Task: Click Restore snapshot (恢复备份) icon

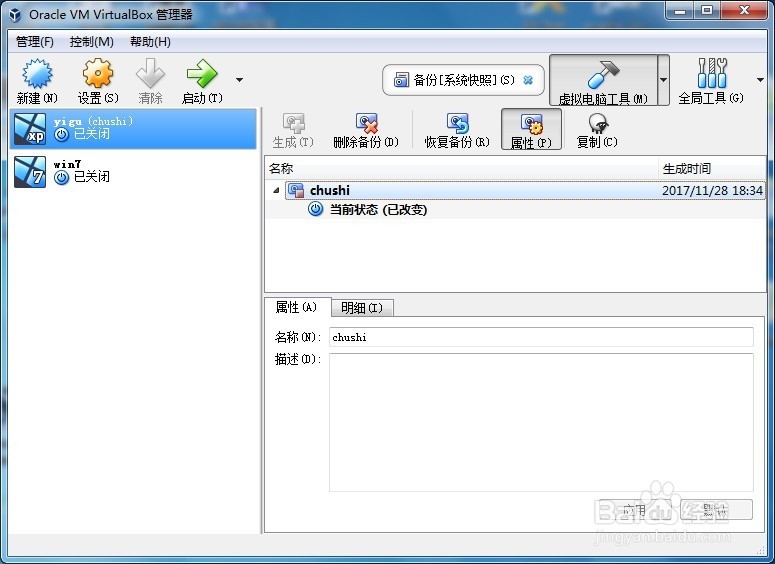Action: pos(457,123)
